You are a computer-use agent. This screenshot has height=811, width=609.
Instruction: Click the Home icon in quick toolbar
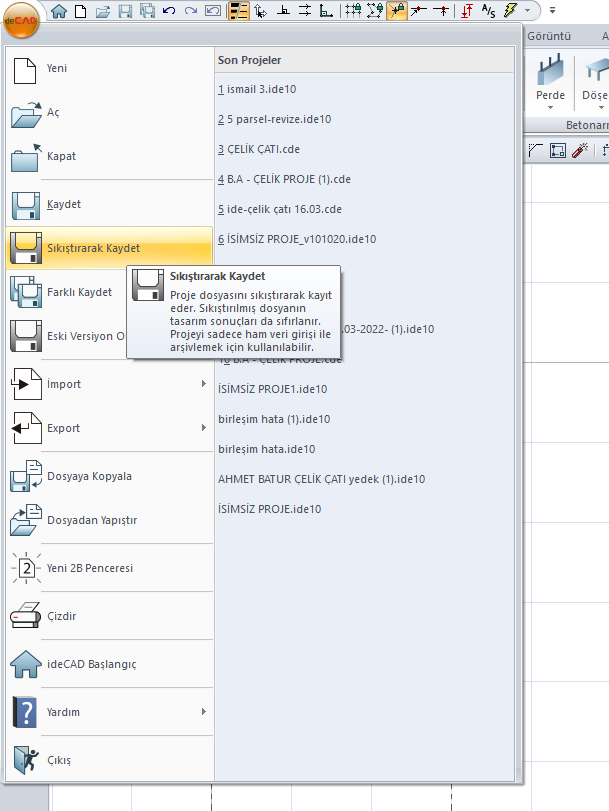click(x=58, y=11)
